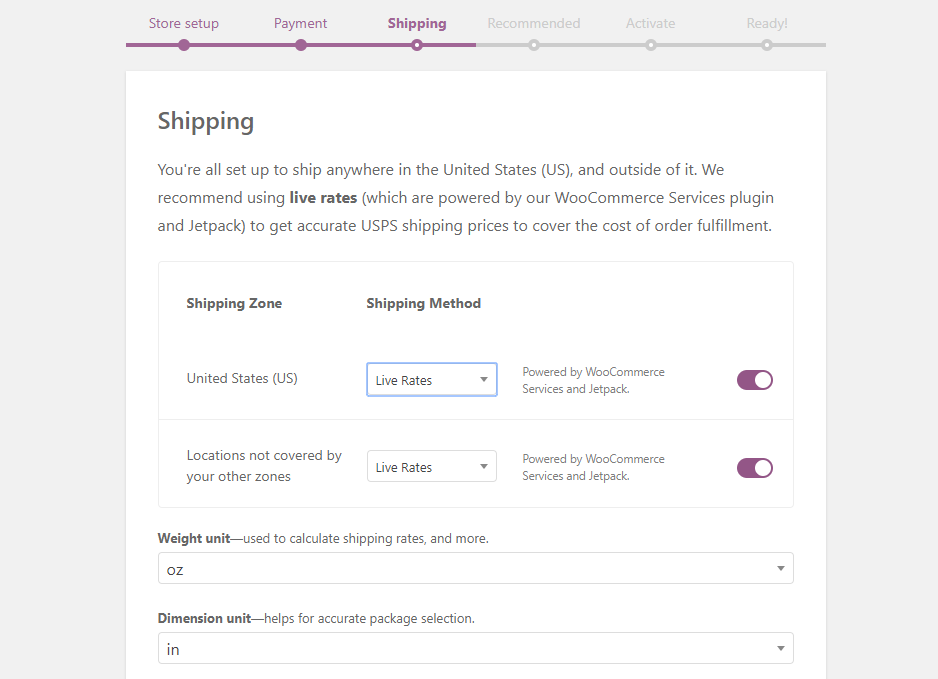Viewport: 938px width, 679px height.
Task: Click the Store setup step circle marker
Action: pos(184,45)
